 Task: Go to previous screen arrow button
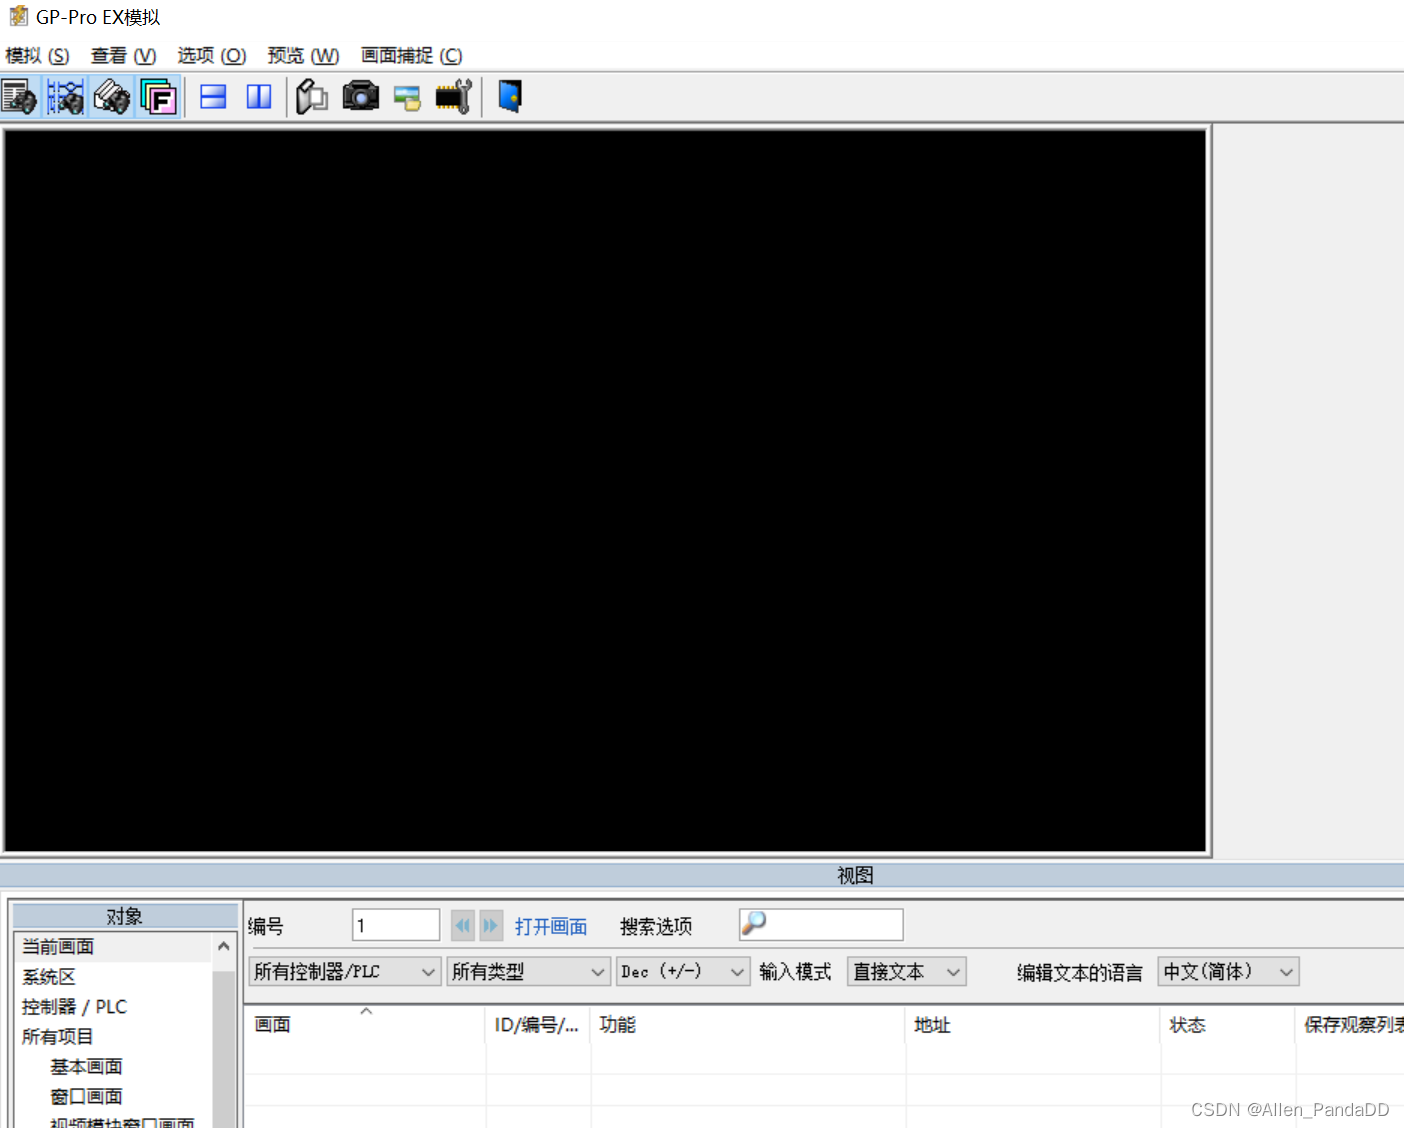click(x=462, y=925)
